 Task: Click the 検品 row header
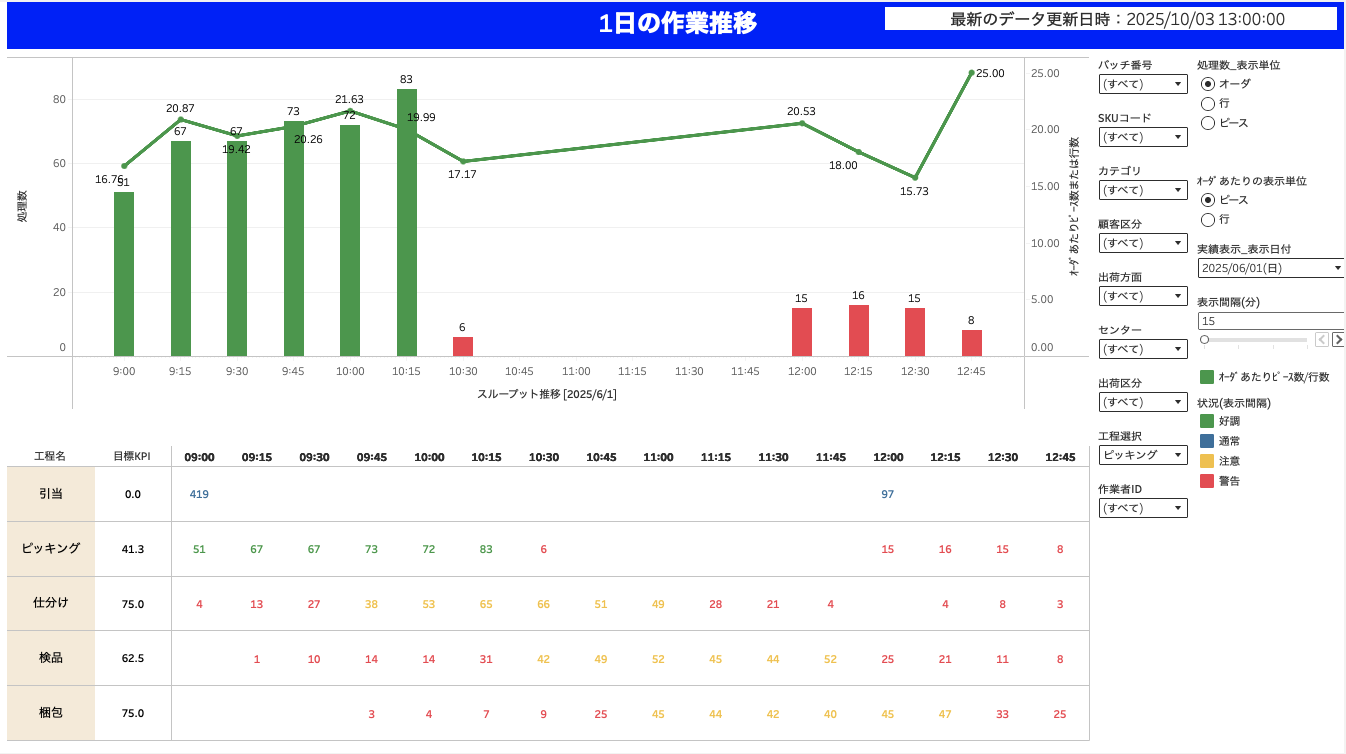click(51, 659)
